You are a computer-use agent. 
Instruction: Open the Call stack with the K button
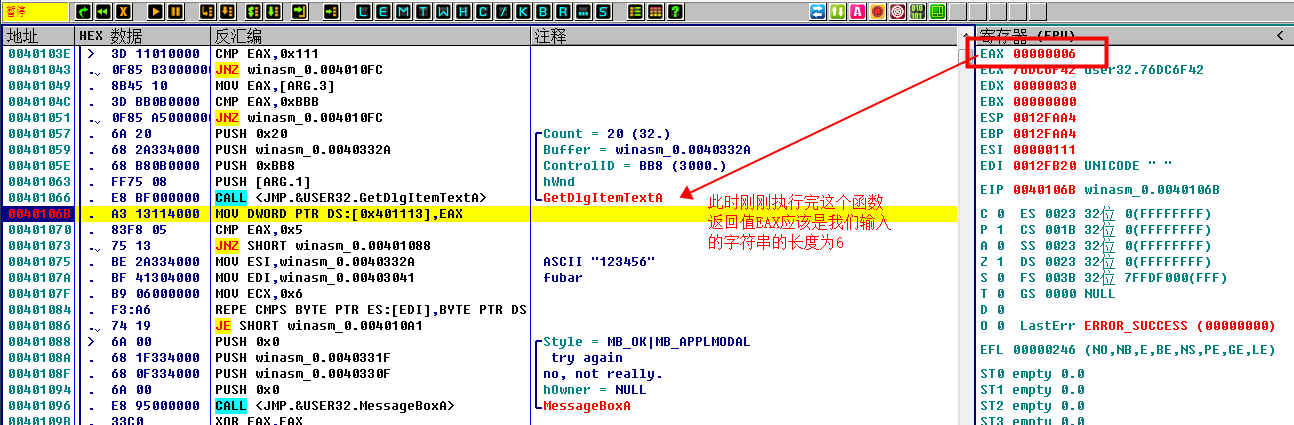(x=523, y=12)
